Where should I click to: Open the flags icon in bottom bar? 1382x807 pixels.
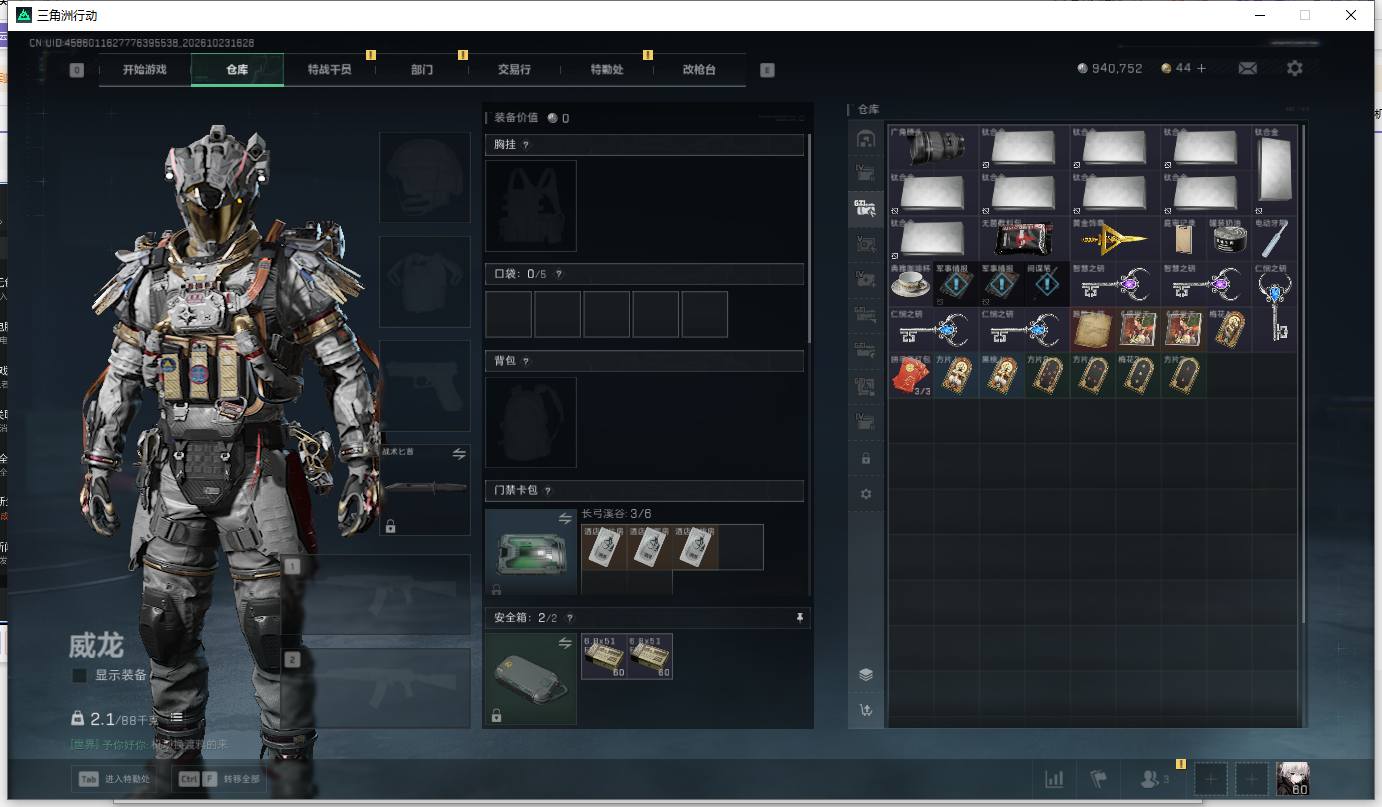[x=1099, y=779]
